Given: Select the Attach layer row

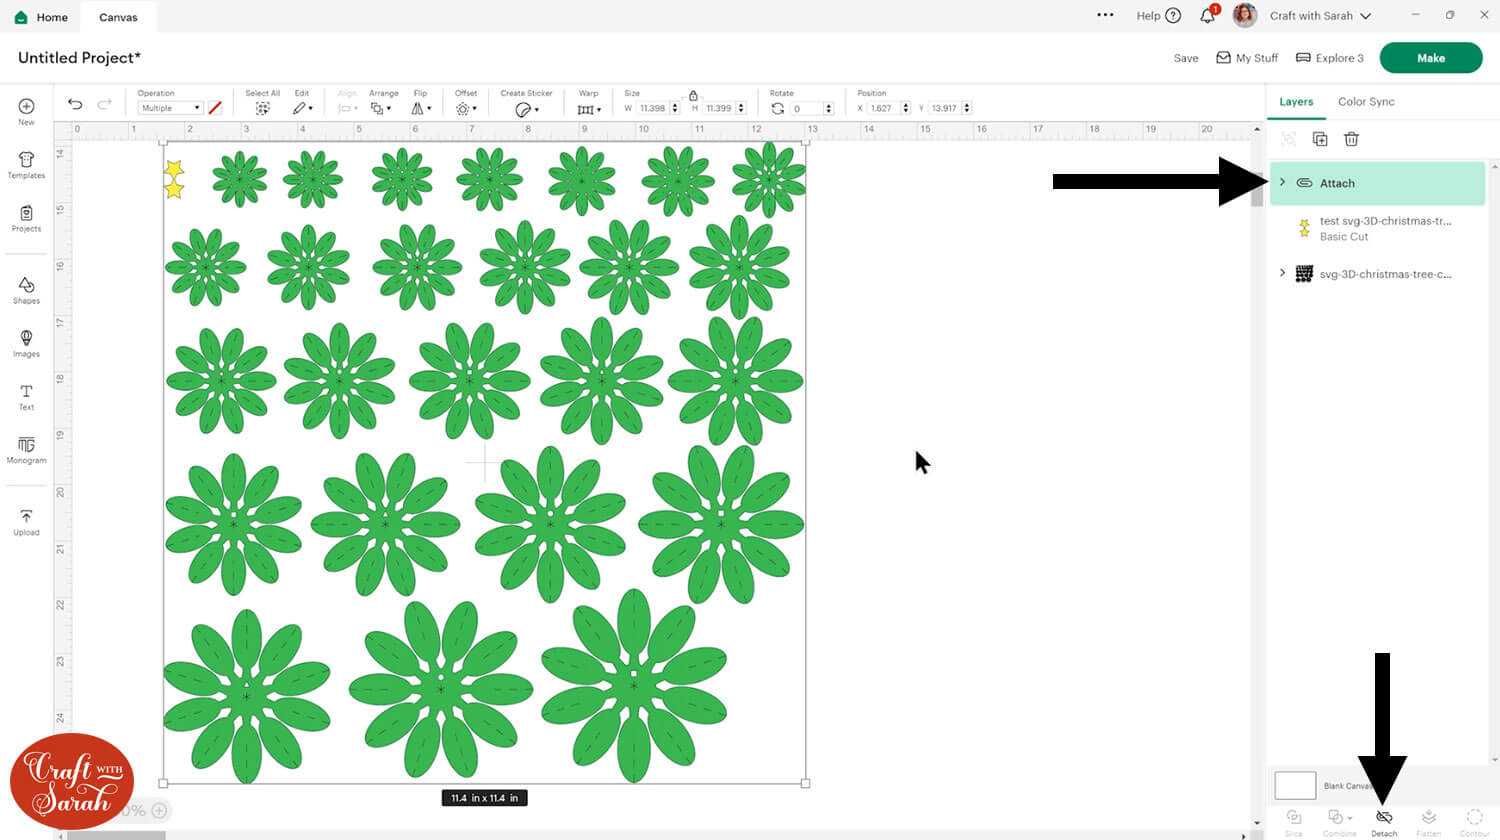Looking at the screenshot, I should 1377,183.
